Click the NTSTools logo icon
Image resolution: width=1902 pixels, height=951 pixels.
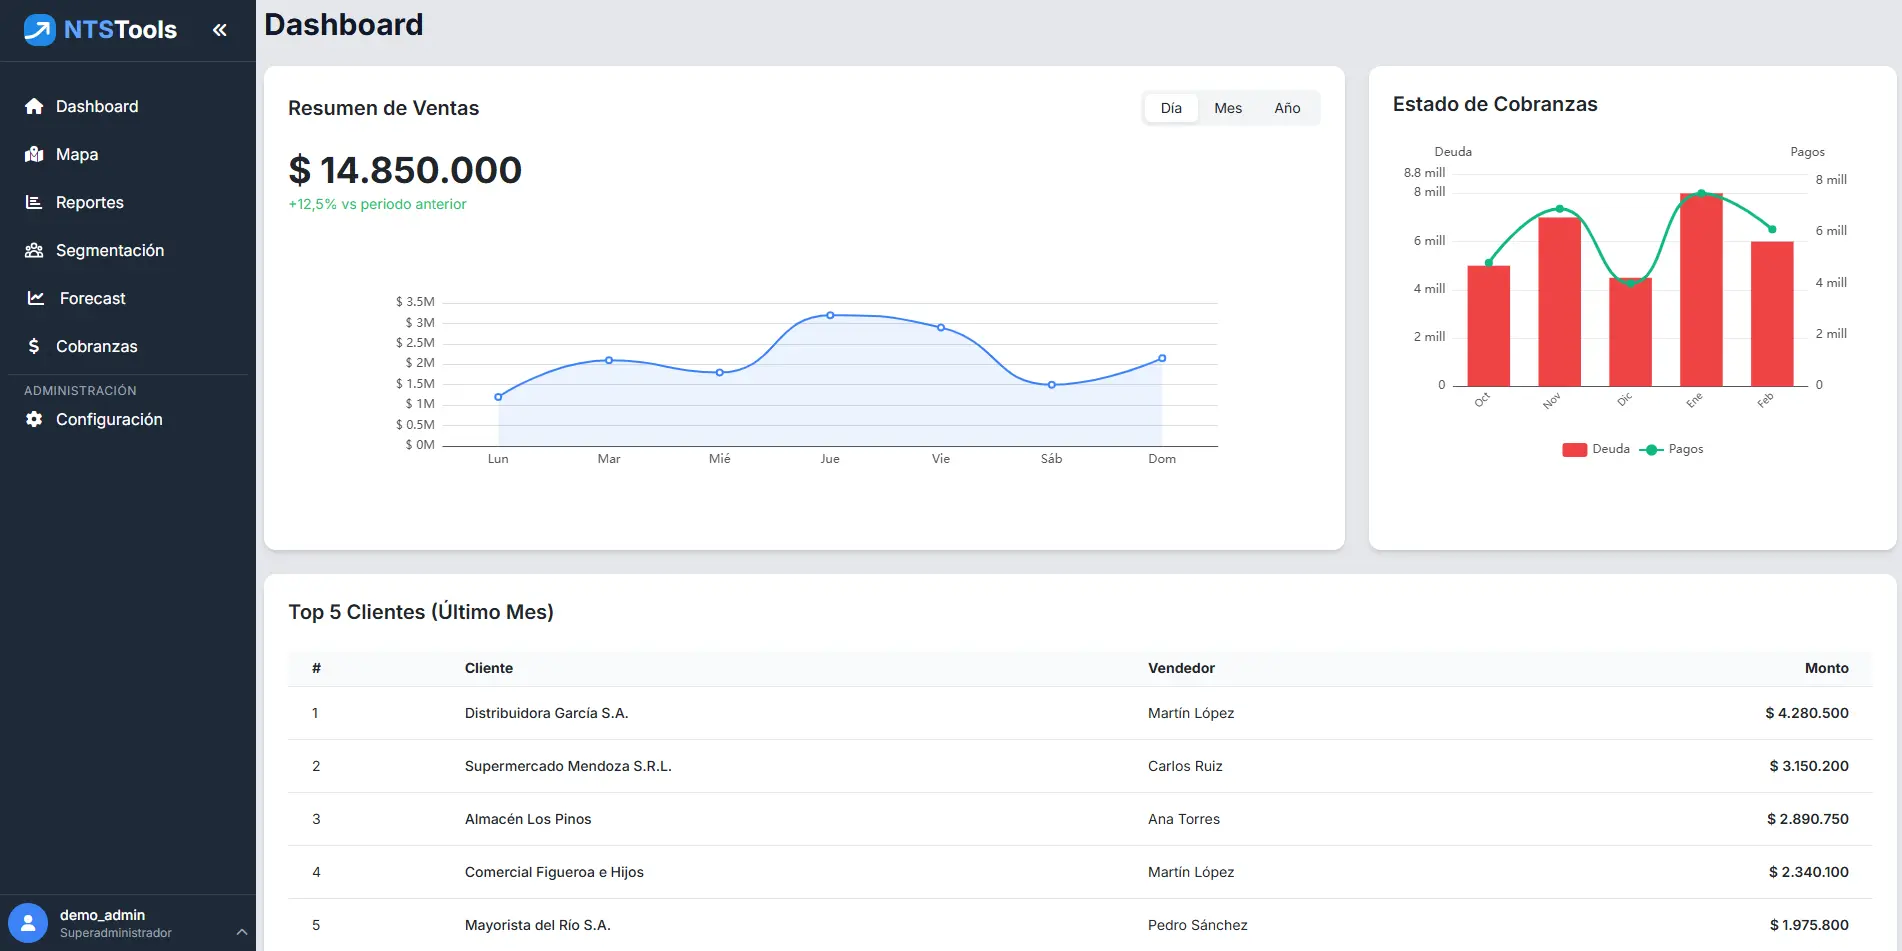click(x=38, y=29)
